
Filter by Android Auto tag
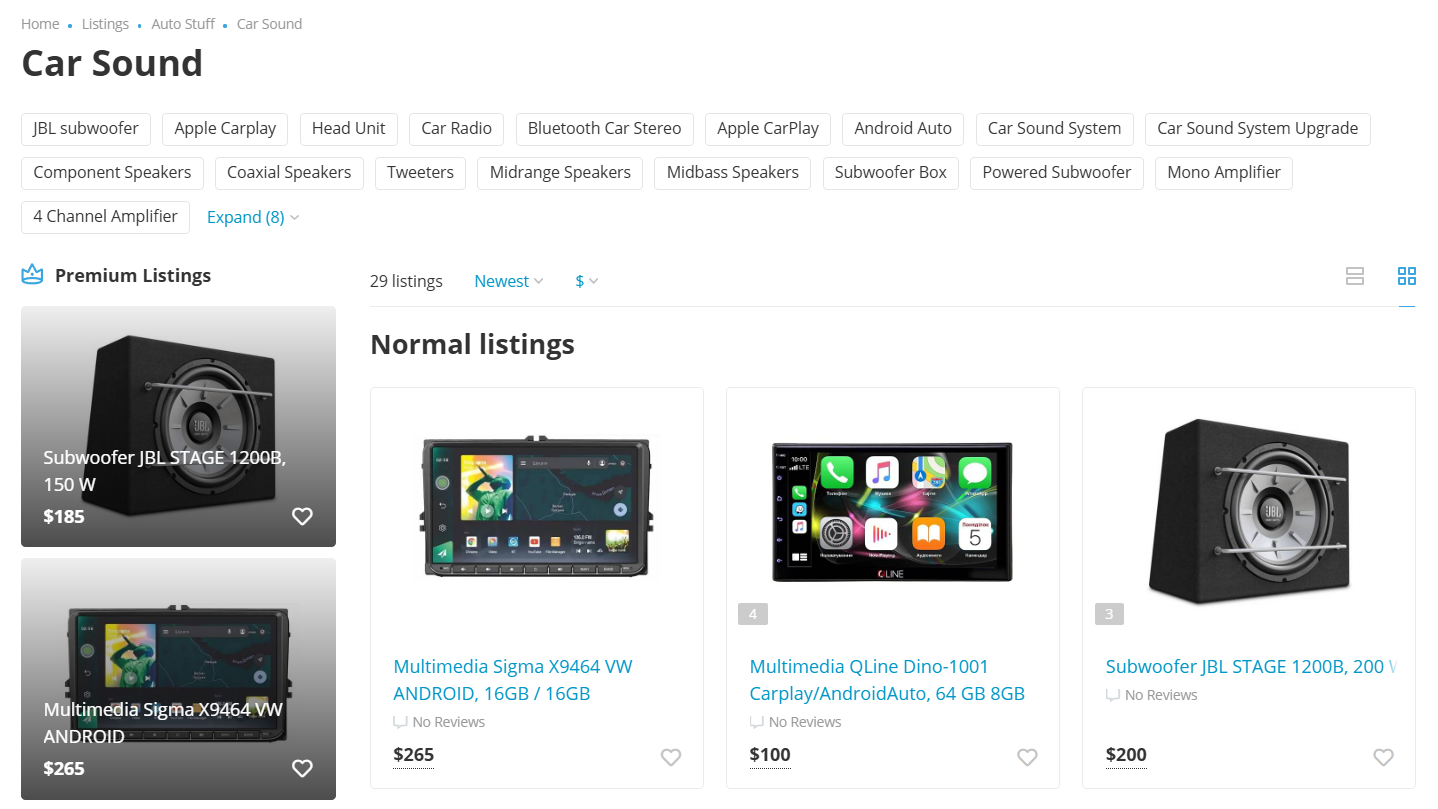[903, 128]
